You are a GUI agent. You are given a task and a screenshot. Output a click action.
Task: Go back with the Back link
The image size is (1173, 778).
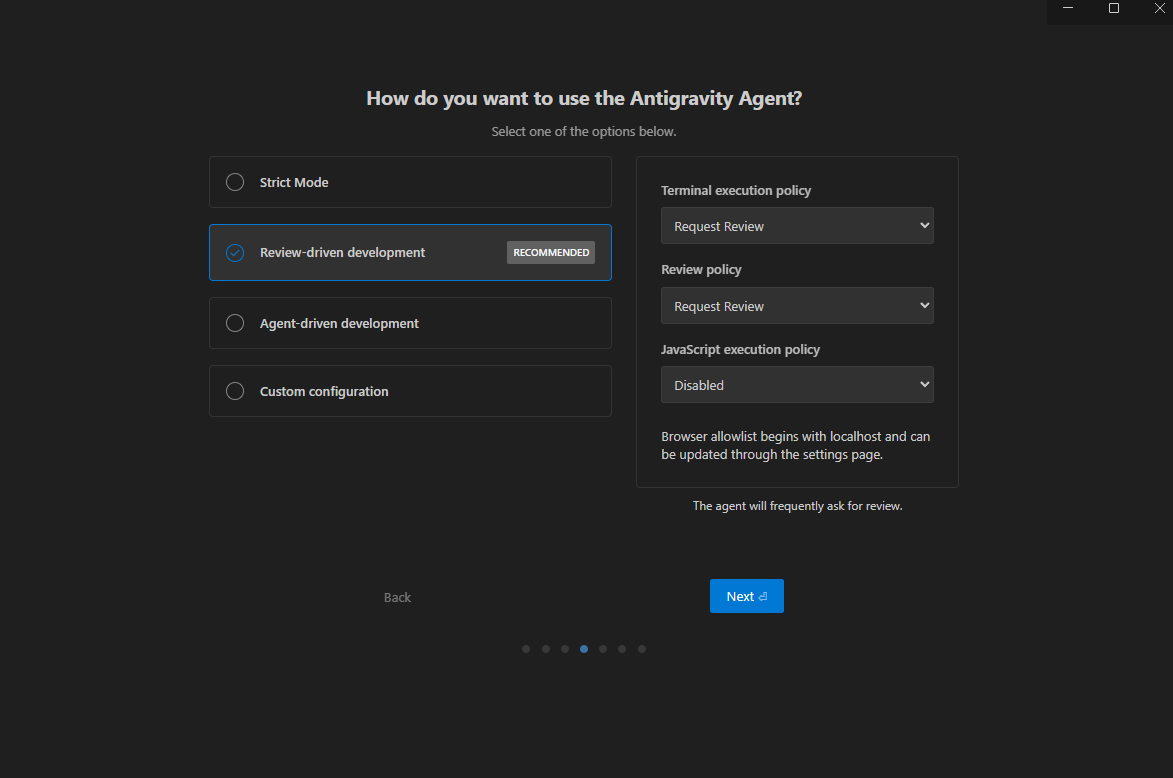click(x=397, y=597)
